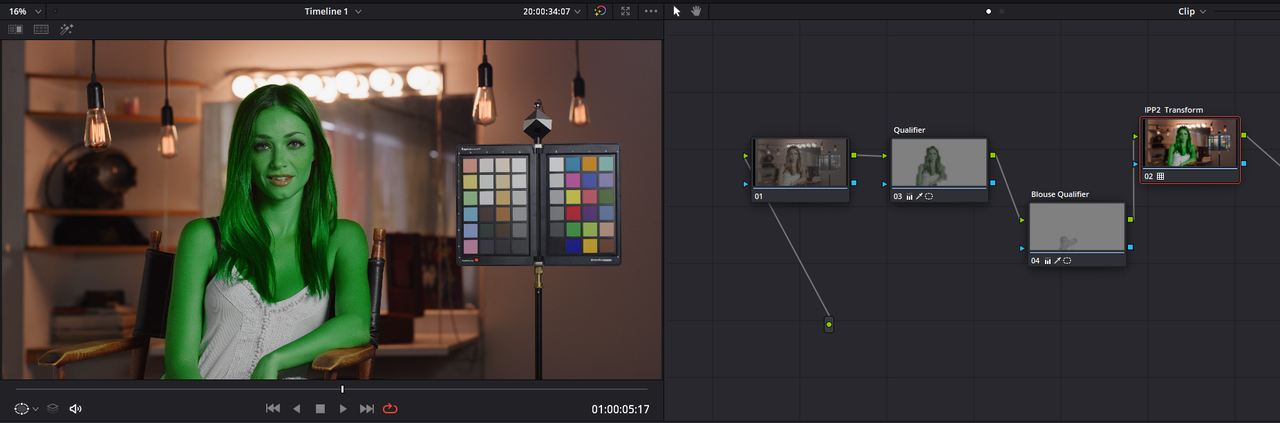Open the Clip mode dropdown in node editor

tap(1192, 11)
